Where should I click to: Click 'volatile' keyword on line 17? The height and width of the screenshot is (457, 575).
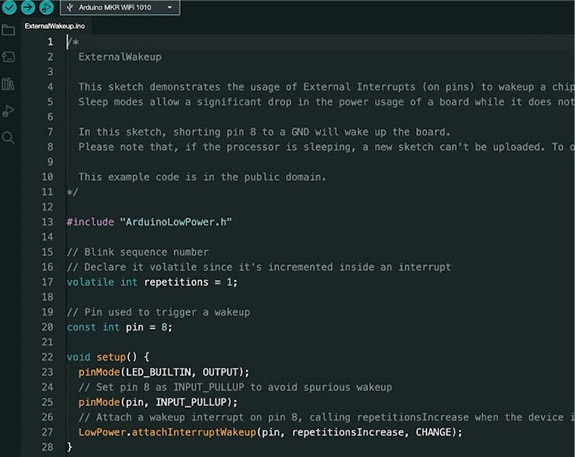click(90, 282)
